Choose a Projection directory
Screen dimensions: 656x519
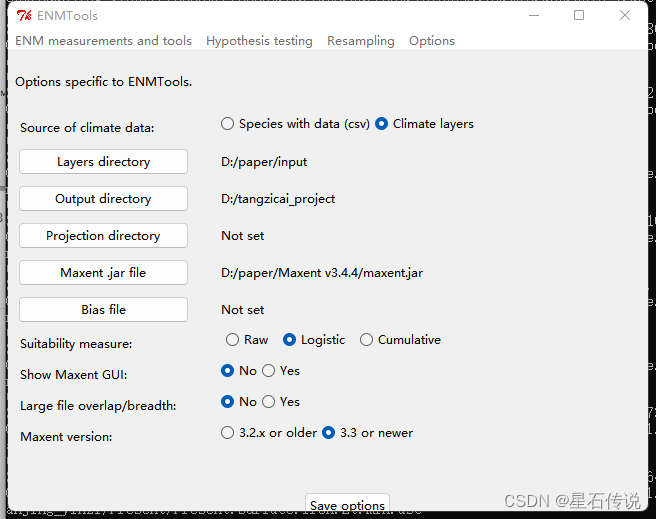point(103,235)
